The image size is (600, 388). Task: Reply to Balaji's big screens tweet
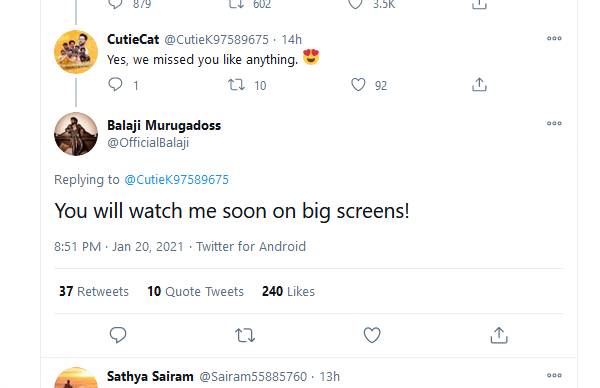pyautogui.click(x=118, y=335)
